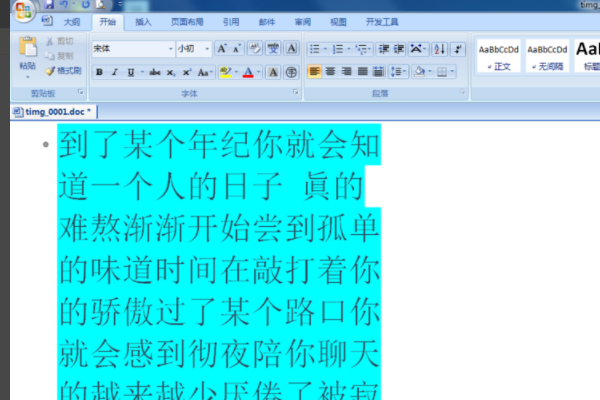
Task: Select Align Text Left
Action: (x=315, y=72)
